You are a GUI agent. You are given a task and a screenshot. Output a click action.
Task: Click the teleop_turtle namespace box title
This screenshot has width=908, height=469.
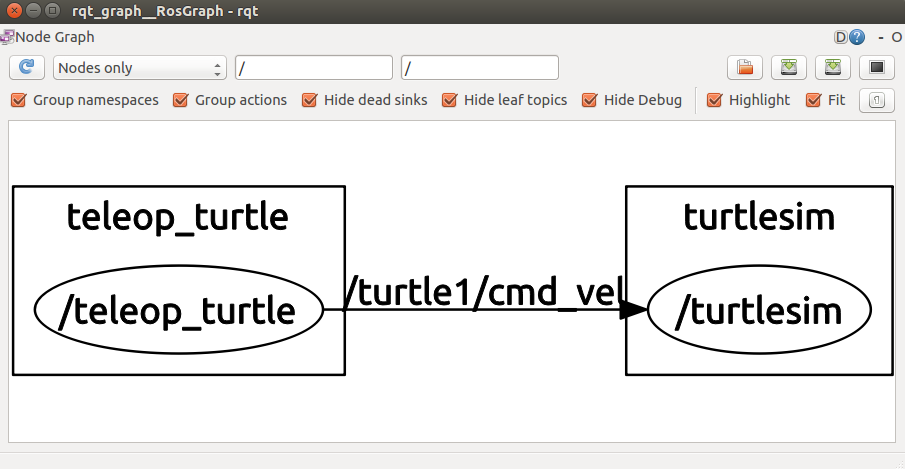[x=178, y=218]
